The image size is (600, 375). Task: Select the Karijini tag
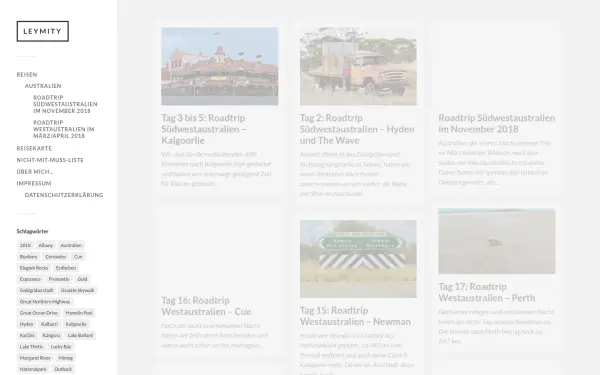[27, 336]
